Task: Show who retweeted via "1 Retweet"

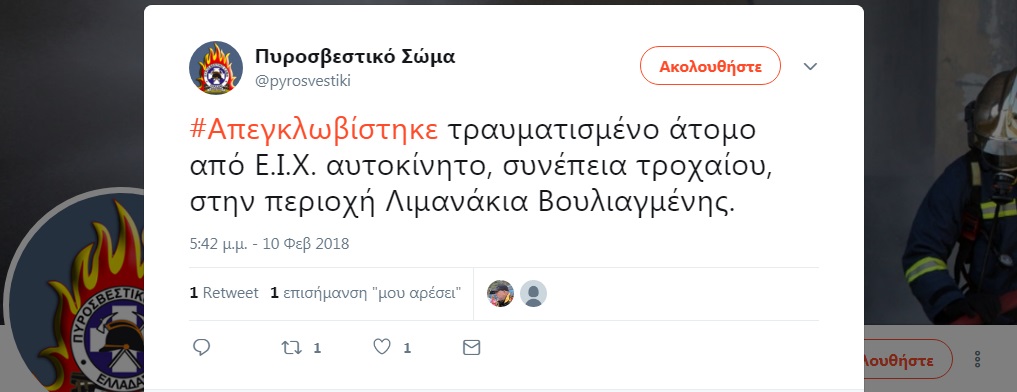Action: click(224, 293)
